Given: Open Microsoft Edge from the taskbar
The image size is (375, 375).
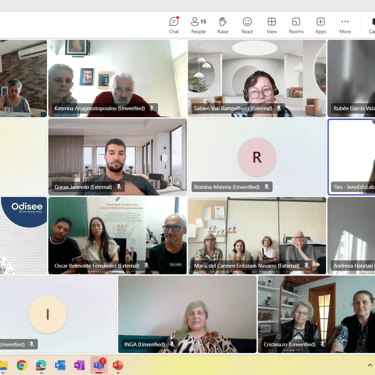Looking at the screenshot, I should point(41,365).
